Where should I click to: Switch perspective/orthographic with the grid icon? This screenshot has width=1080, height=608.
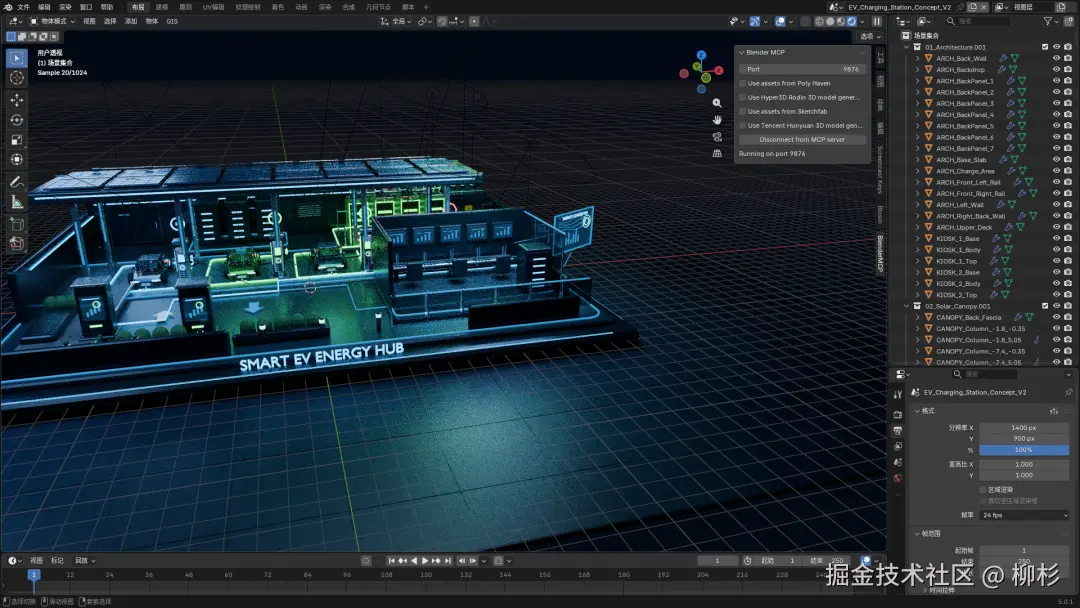point(717,153)
